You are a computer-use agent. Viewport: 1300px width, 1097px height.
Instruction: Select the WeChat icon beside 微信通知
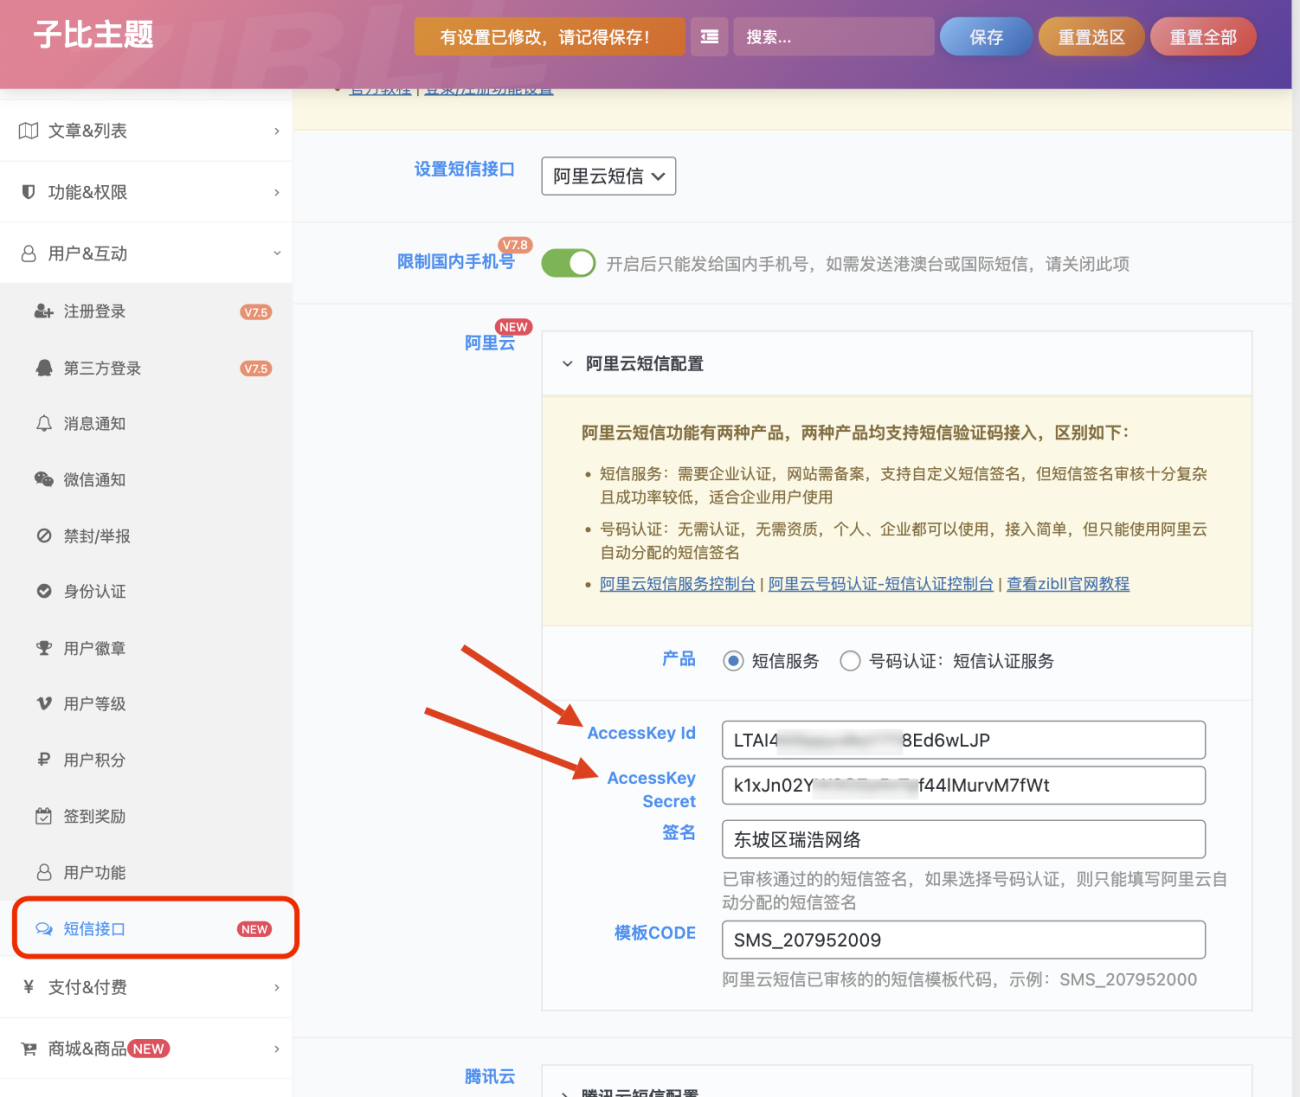44,479
